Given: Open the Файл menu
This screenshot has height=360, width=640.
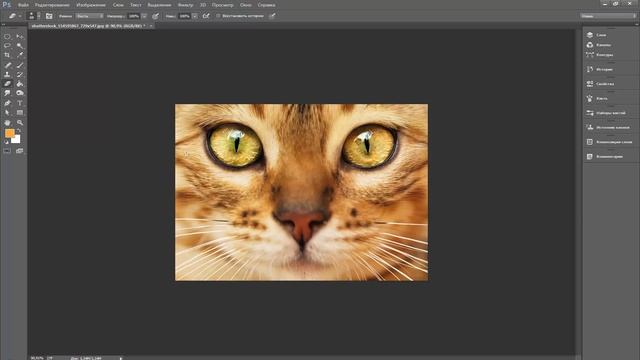Looking at the screenshot, I should click(23, 5).
